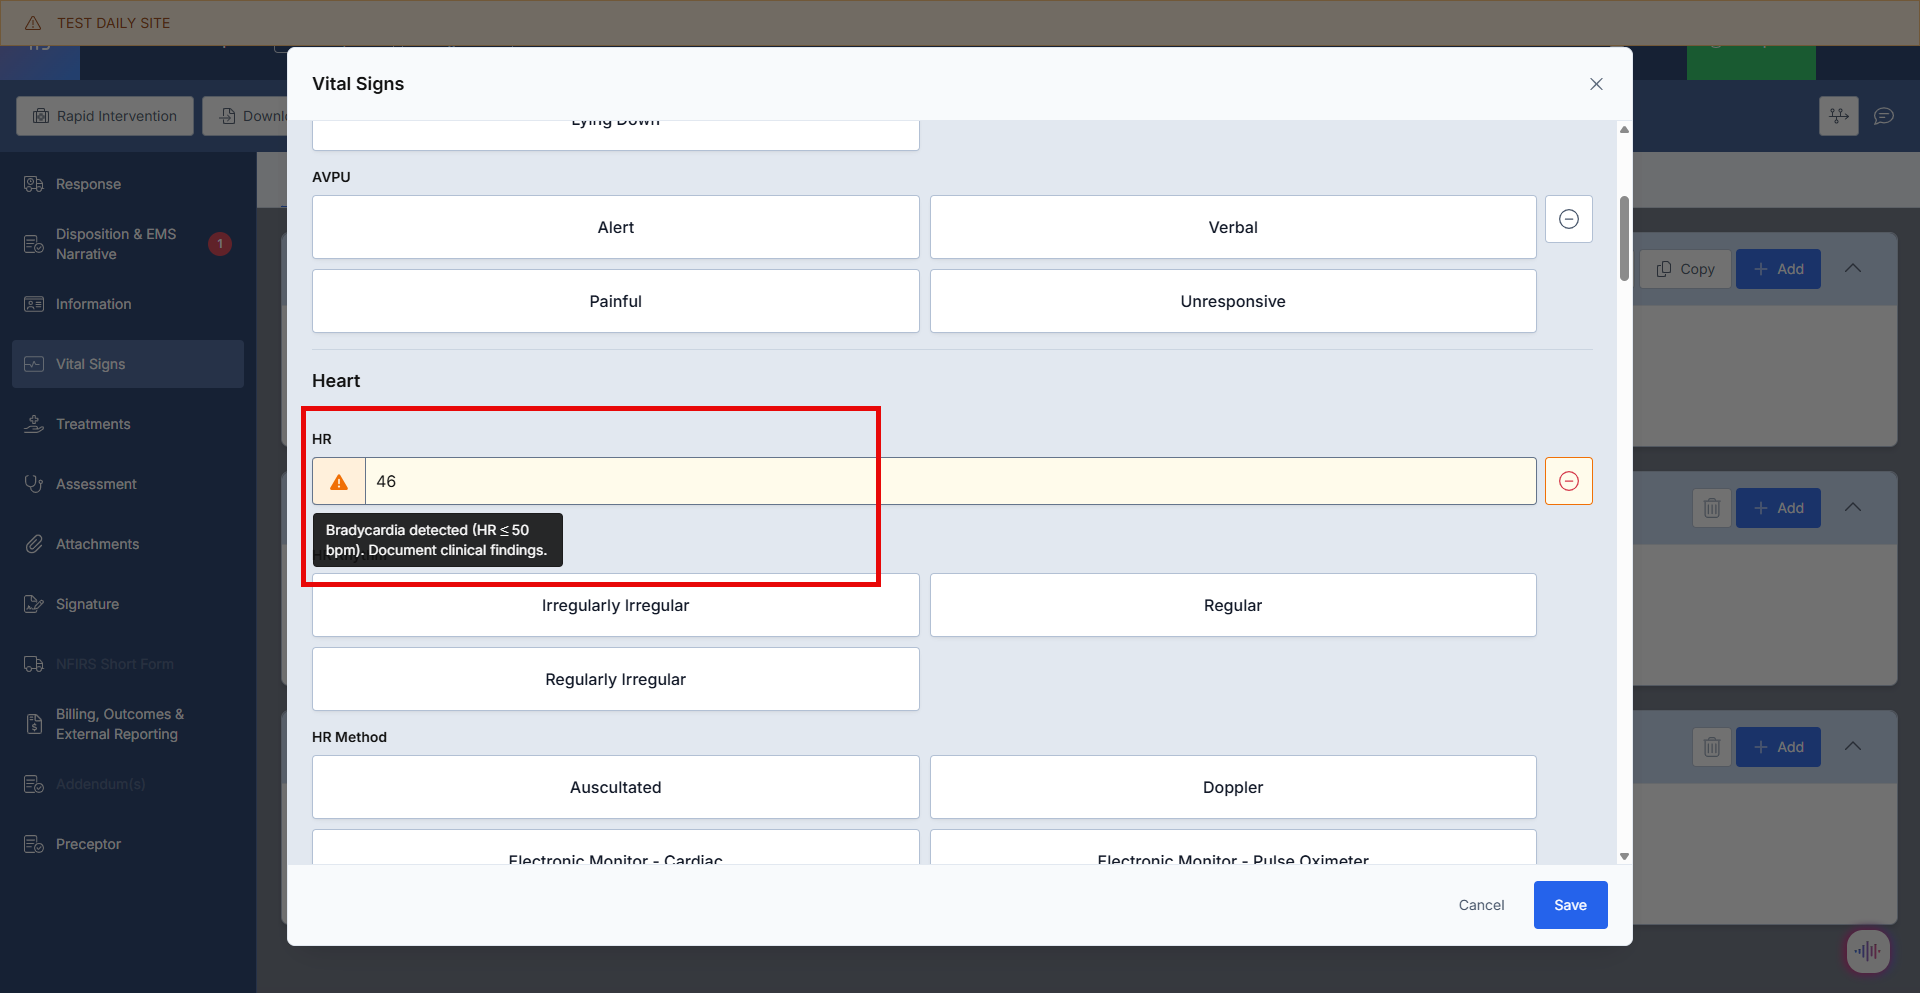Choose the Unresponsive AVPU option
Screen dimensions: 1920x993
tap(1232, 301)
